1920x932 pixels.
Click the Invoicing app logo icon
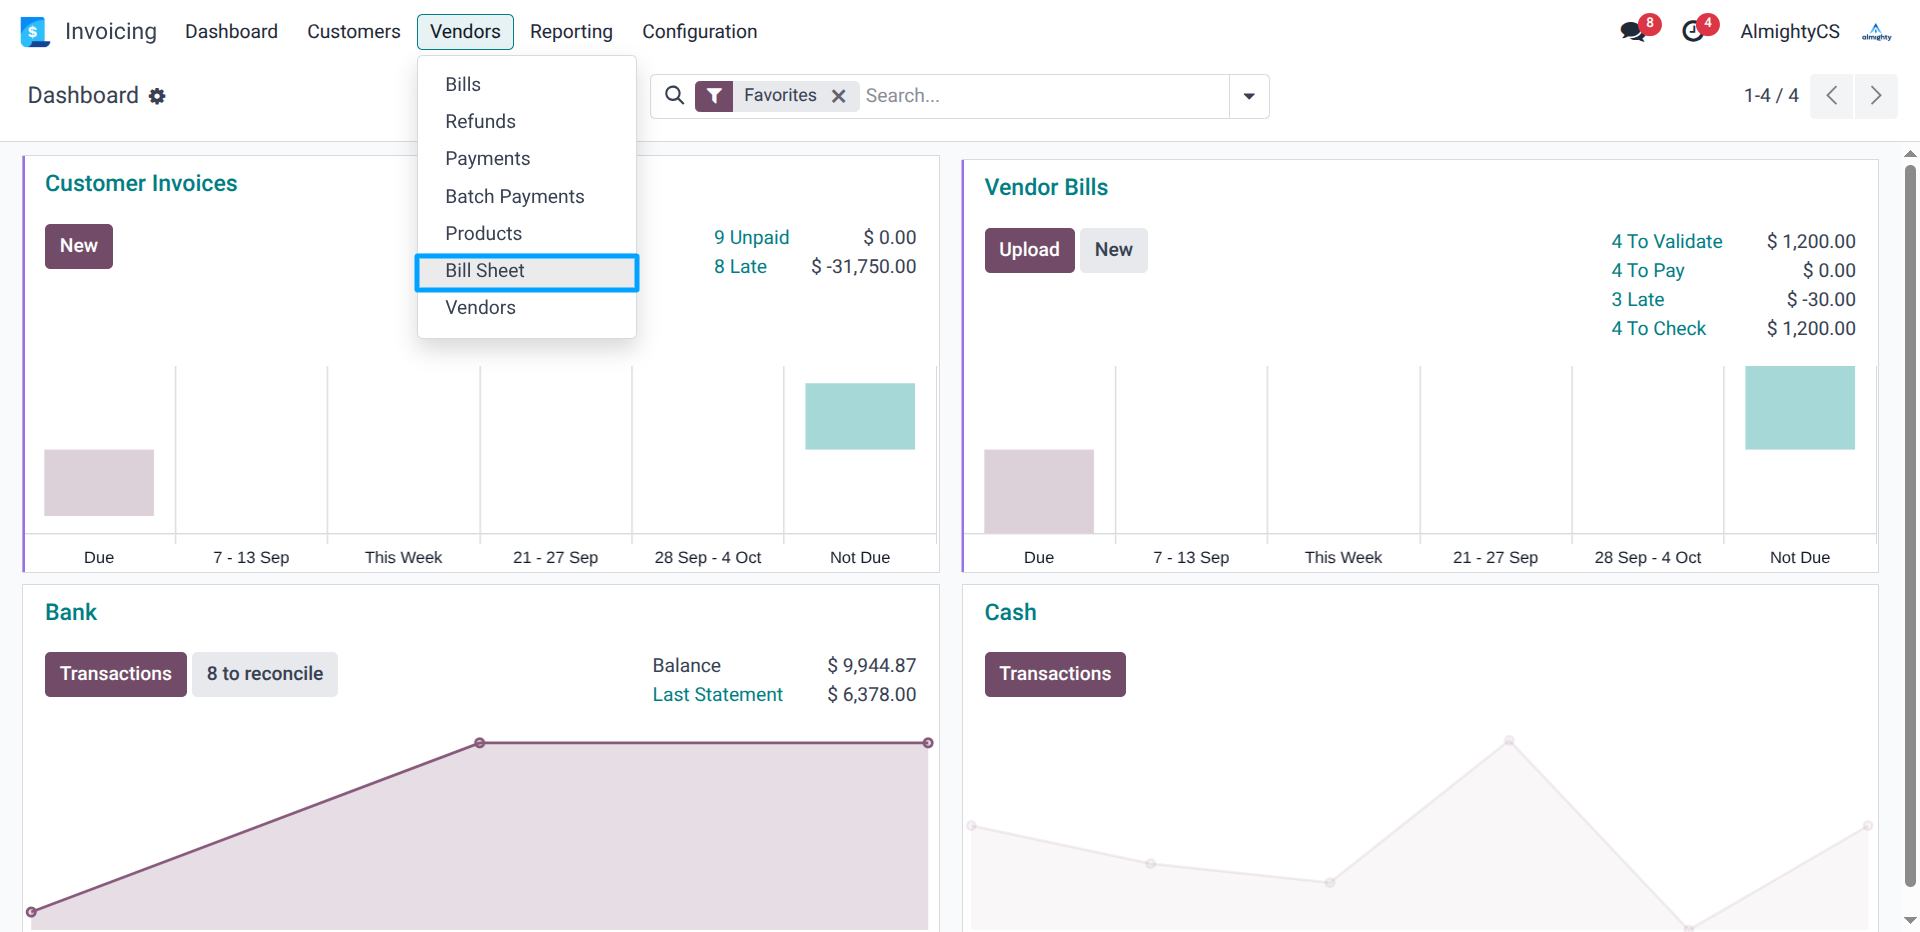[34, 32]
